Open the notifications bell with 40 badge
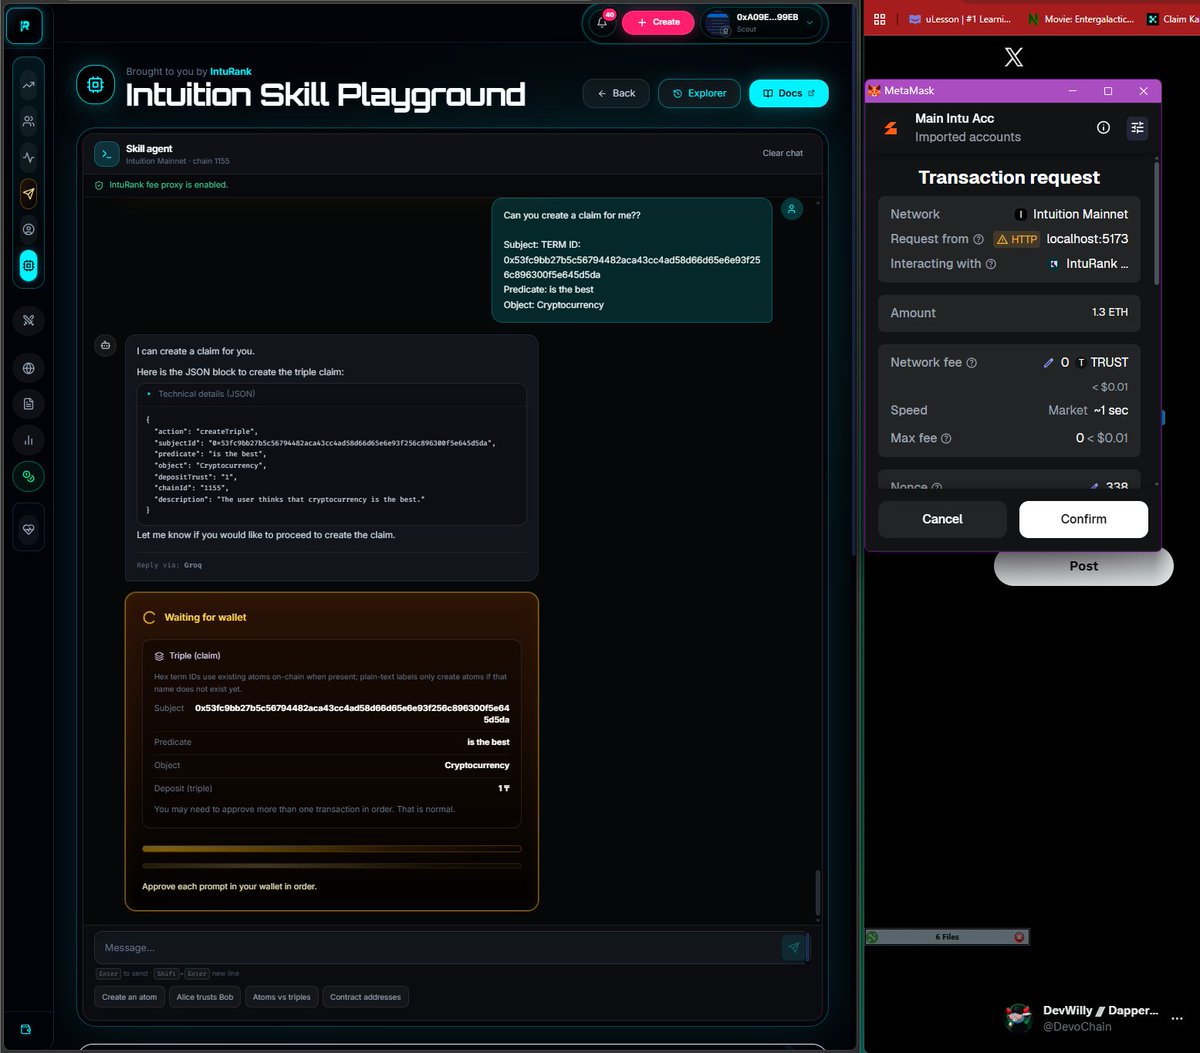This screenshot has height=1053, width=1200. coord(603,22)
